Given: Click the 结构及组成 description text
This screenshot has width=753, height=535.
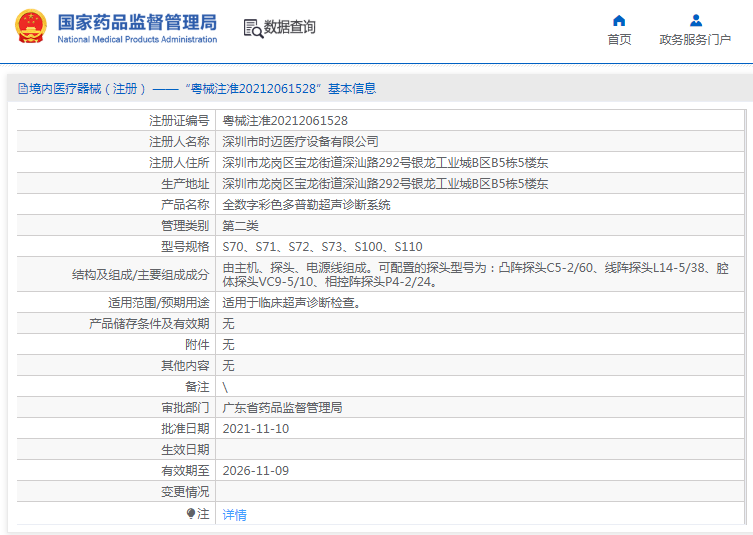Looking at the screenshot, I should pos(475,275).
